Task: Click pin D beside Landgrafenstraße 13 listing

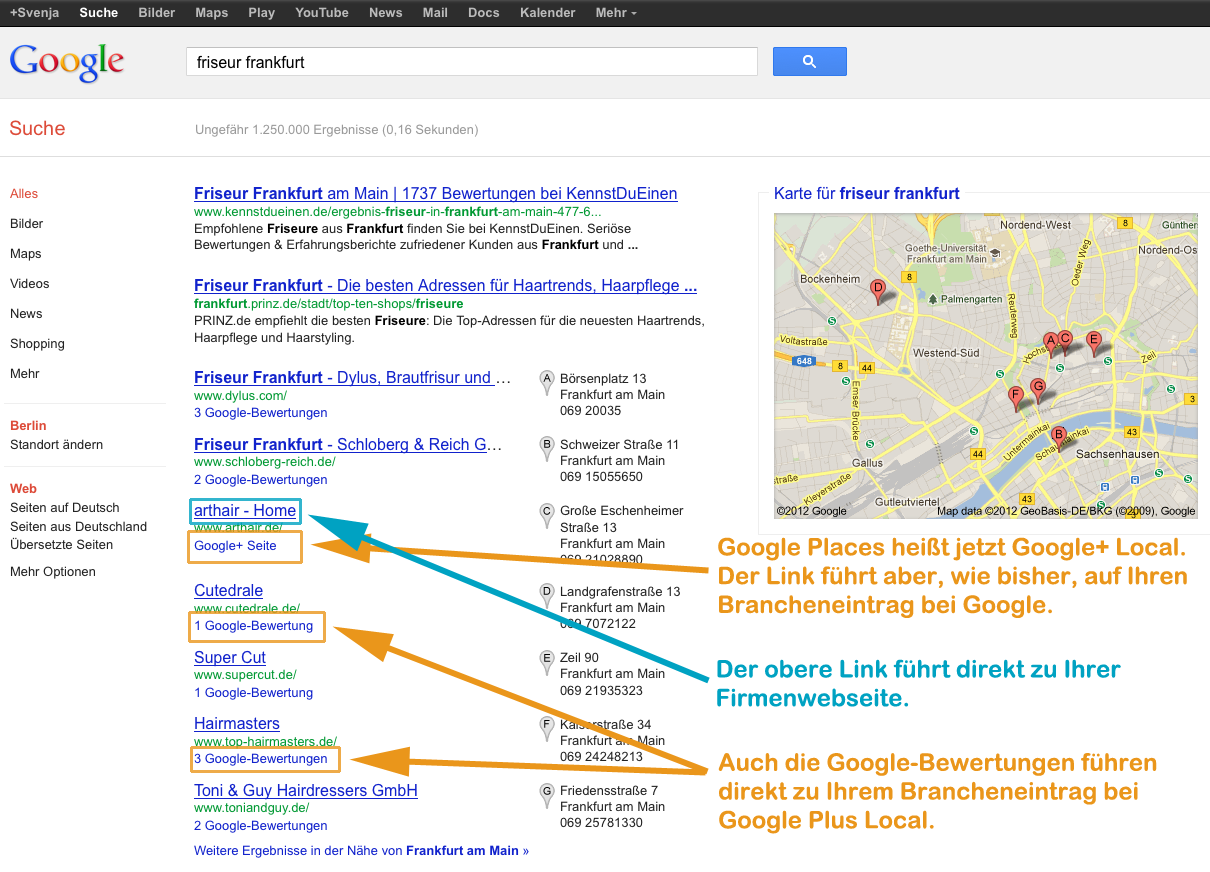Action: pyautogui.click(x=547, y=596)
